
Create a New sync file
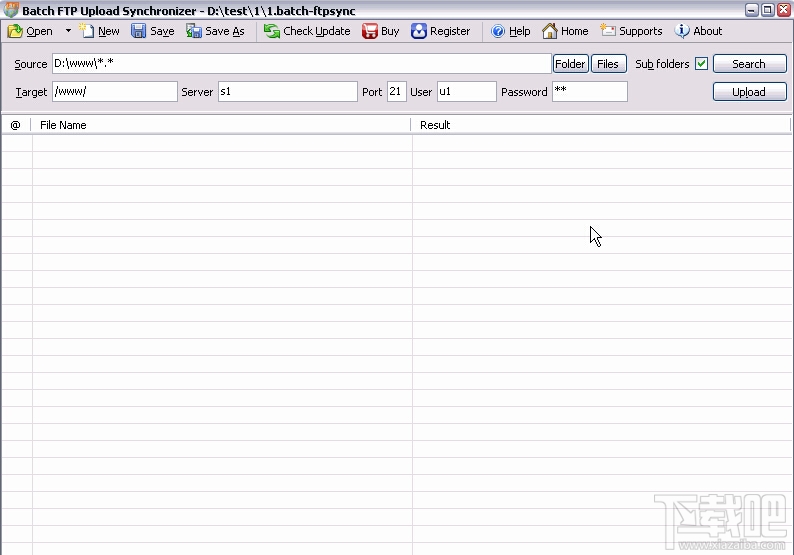coord(99,31)
